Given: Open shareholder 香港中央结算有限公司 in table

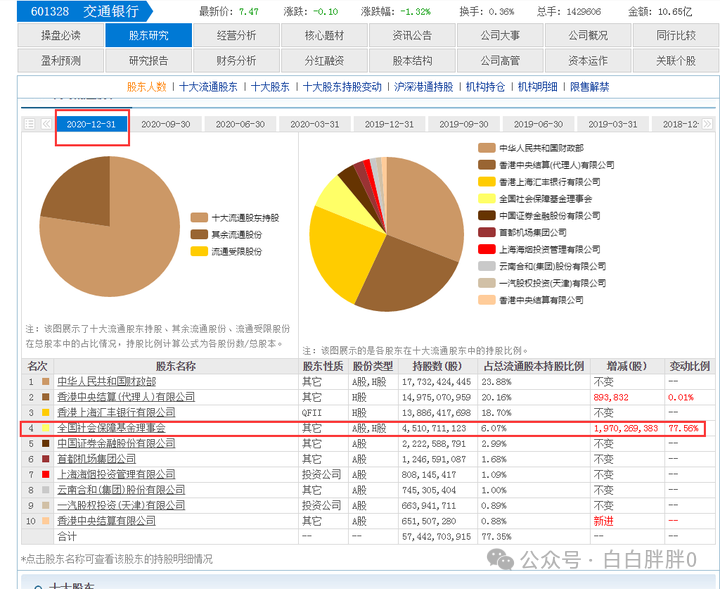Looking at the screenshot, I should 107,521.
